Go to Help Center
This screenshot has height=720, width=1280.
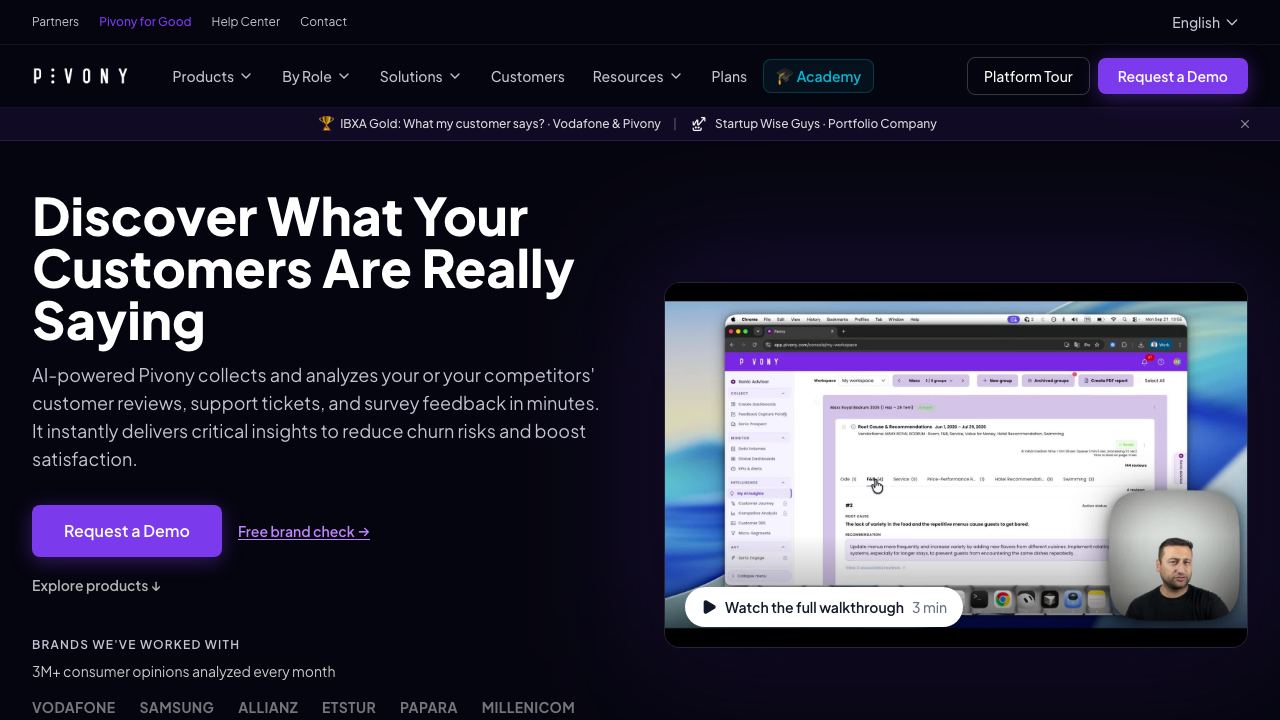pyautogui.click(x=245, y=21)
